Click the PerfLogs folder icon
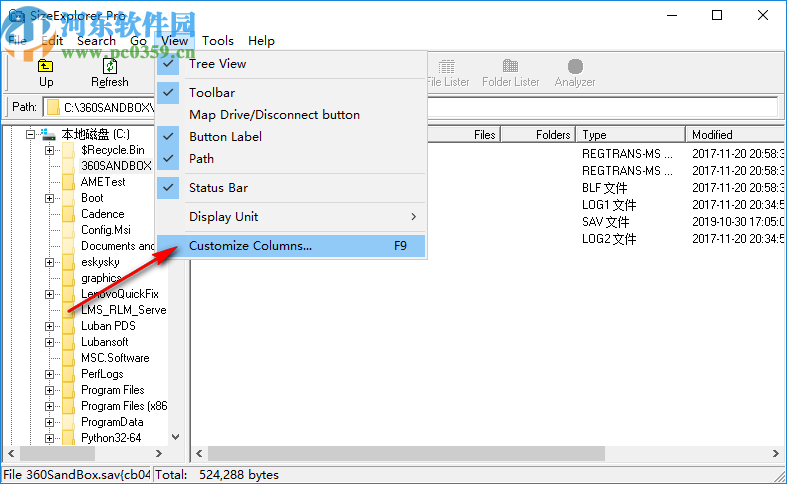The width and height of the screenshot is (787, 484). coord(69,374)
